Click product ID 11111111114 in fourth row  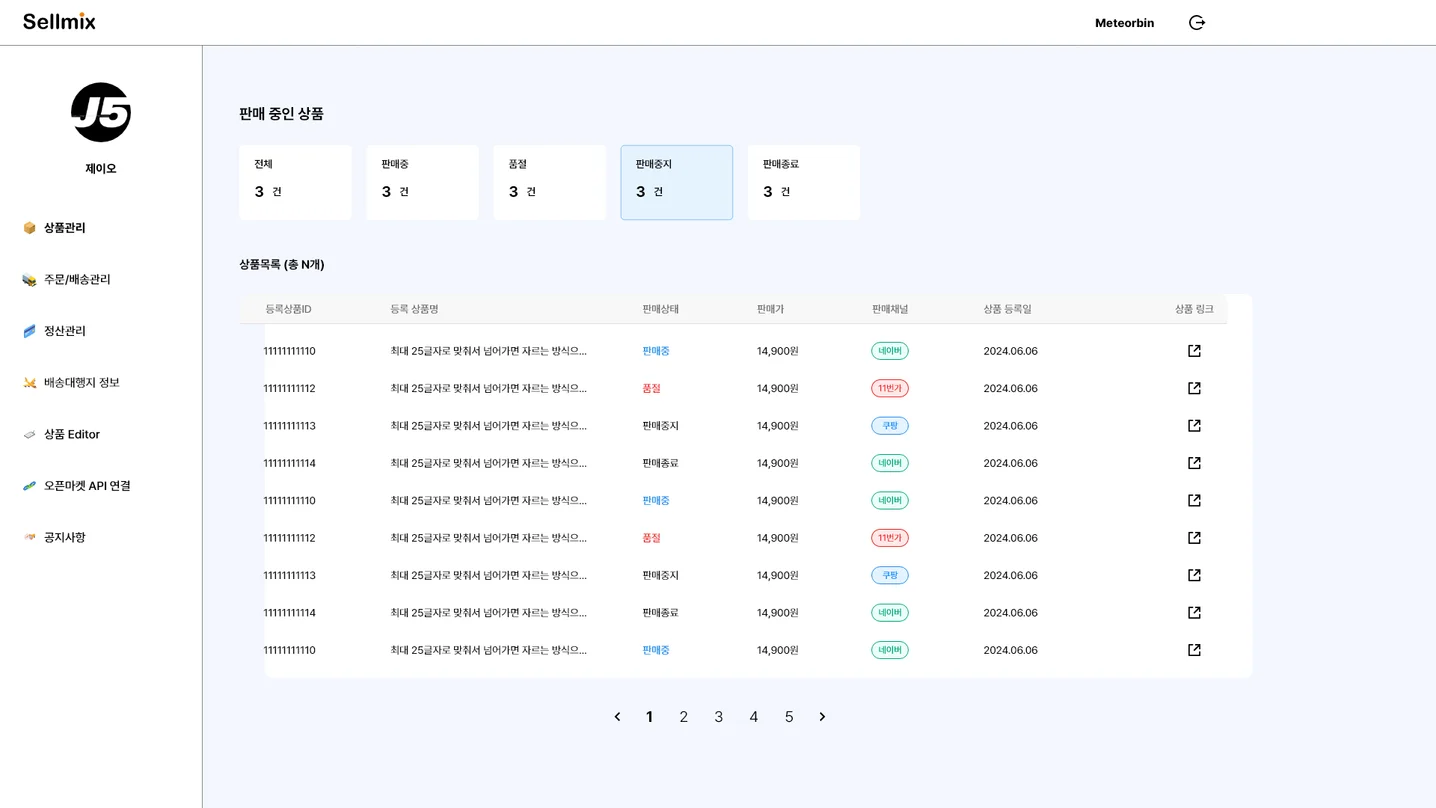(289, 463)
